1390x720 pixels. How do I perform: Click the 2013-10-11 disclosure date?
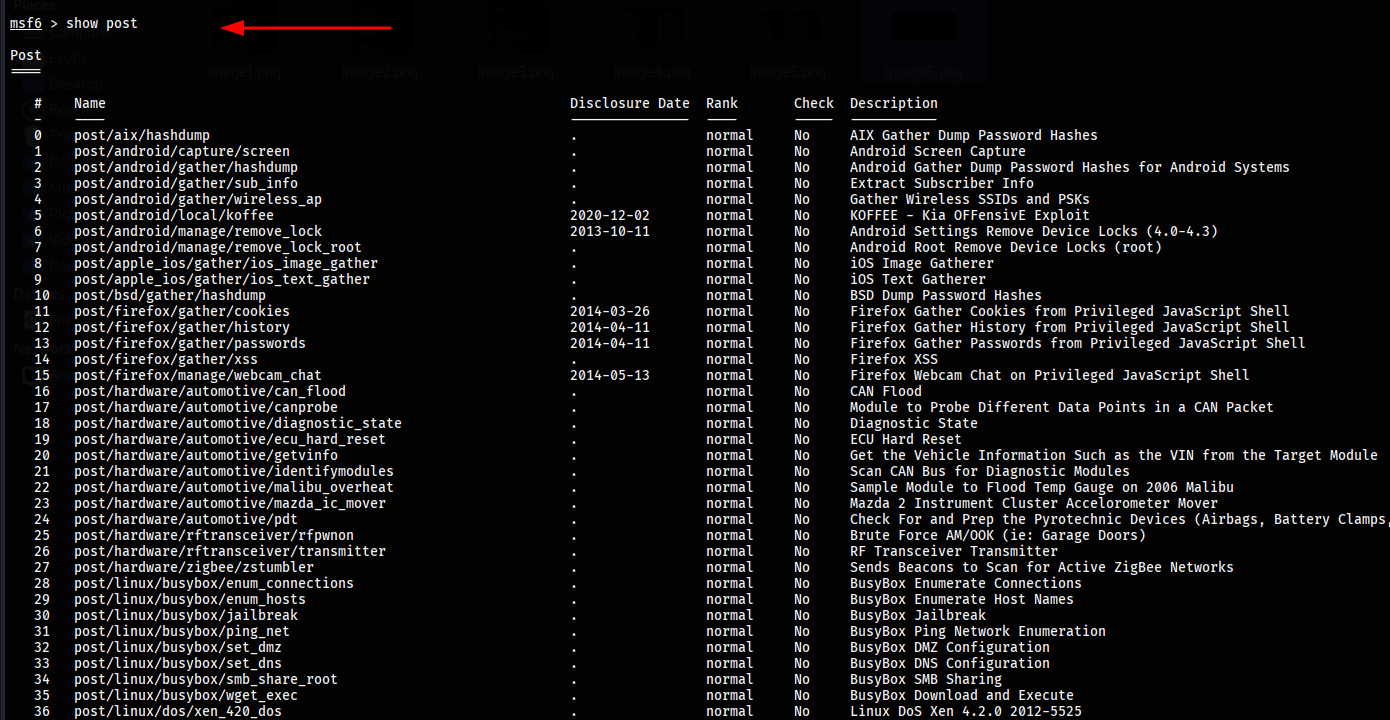click(x=609, y=231)
